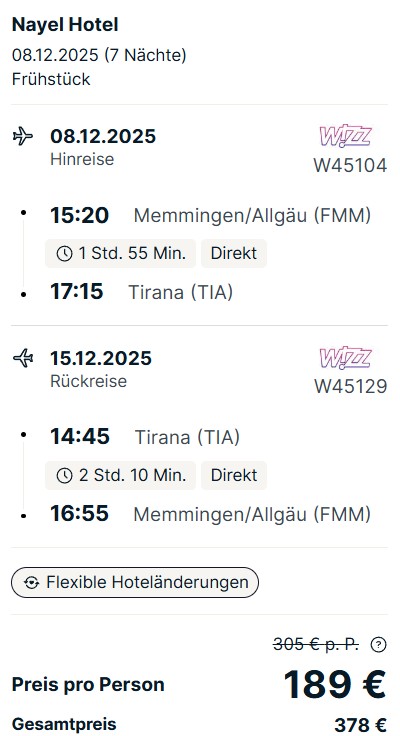
Task: Click the Wizz logo for flight W45104
Action: 346,136
